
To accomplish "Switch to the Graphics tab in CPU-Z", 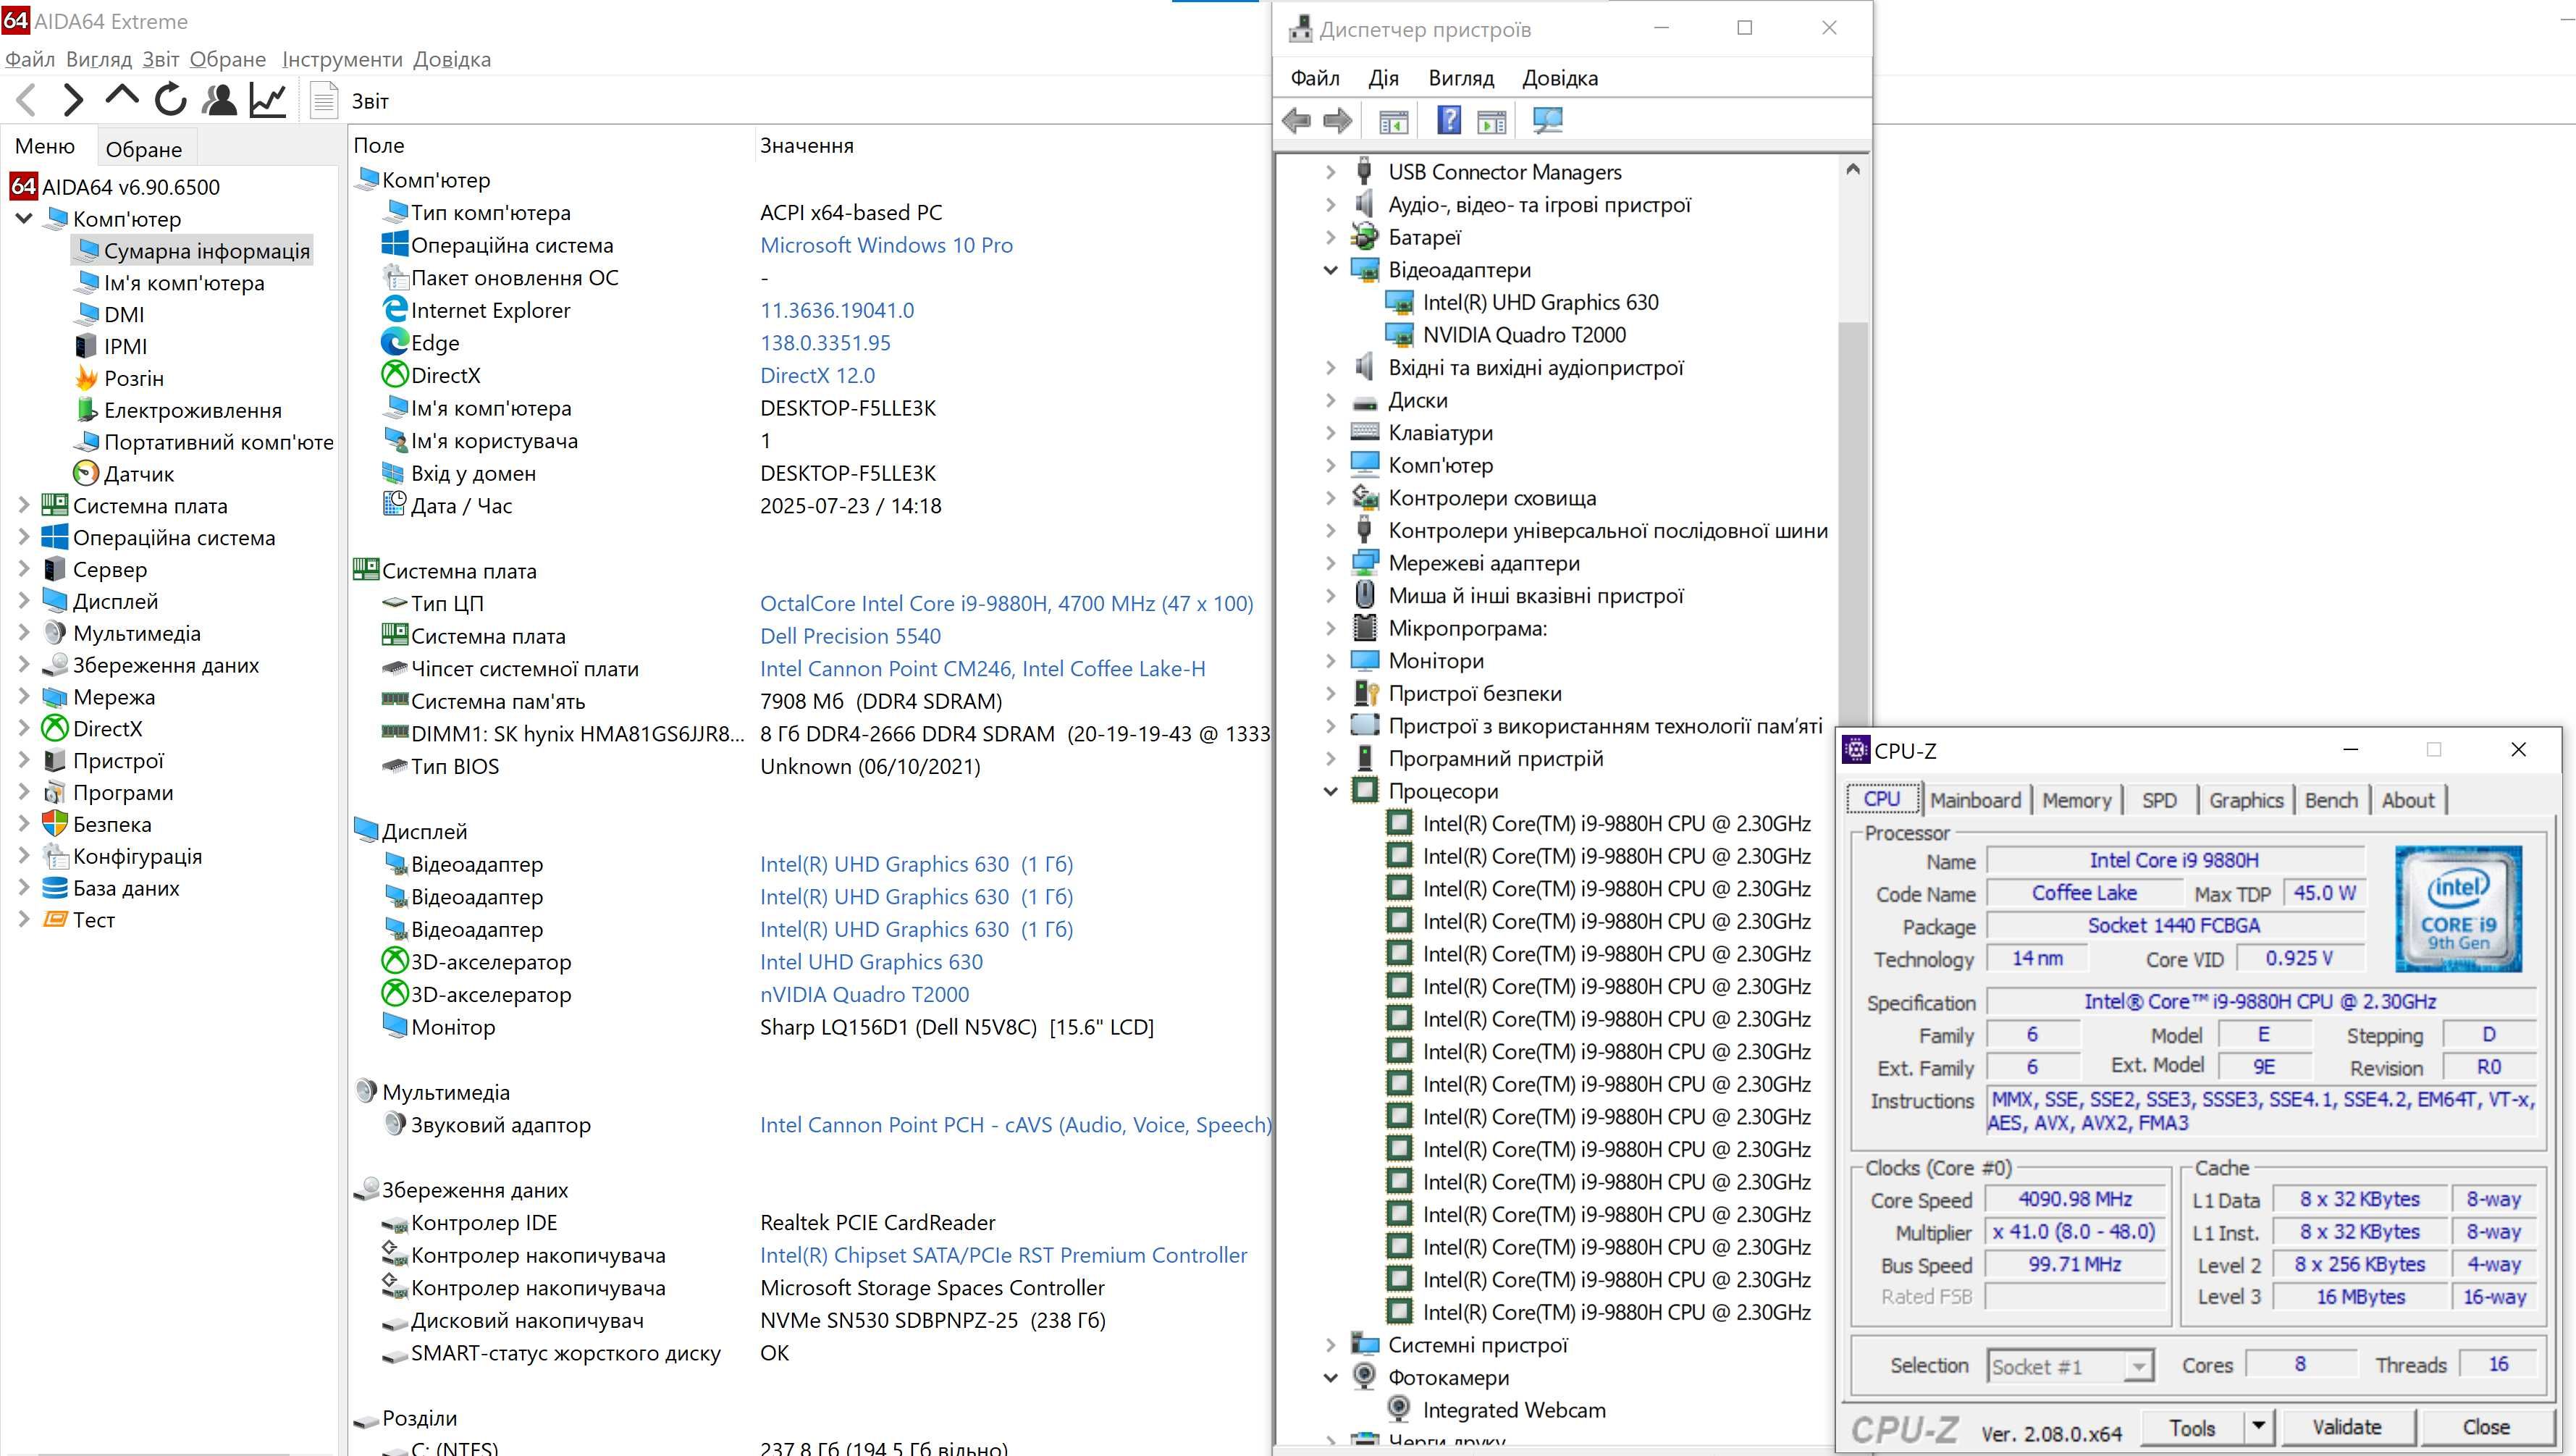I will coord(2245,800).
